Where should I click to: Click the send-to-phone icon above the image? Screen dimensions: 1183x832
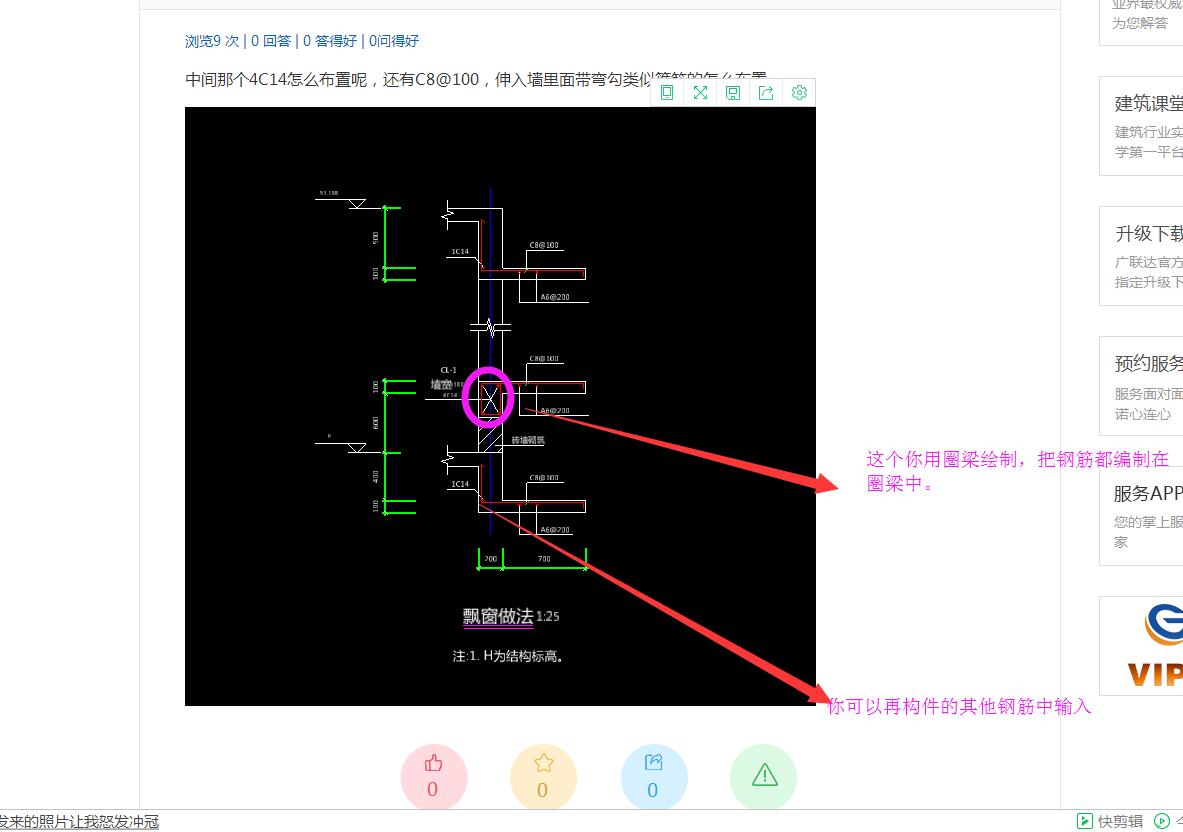tap(667, 93)
